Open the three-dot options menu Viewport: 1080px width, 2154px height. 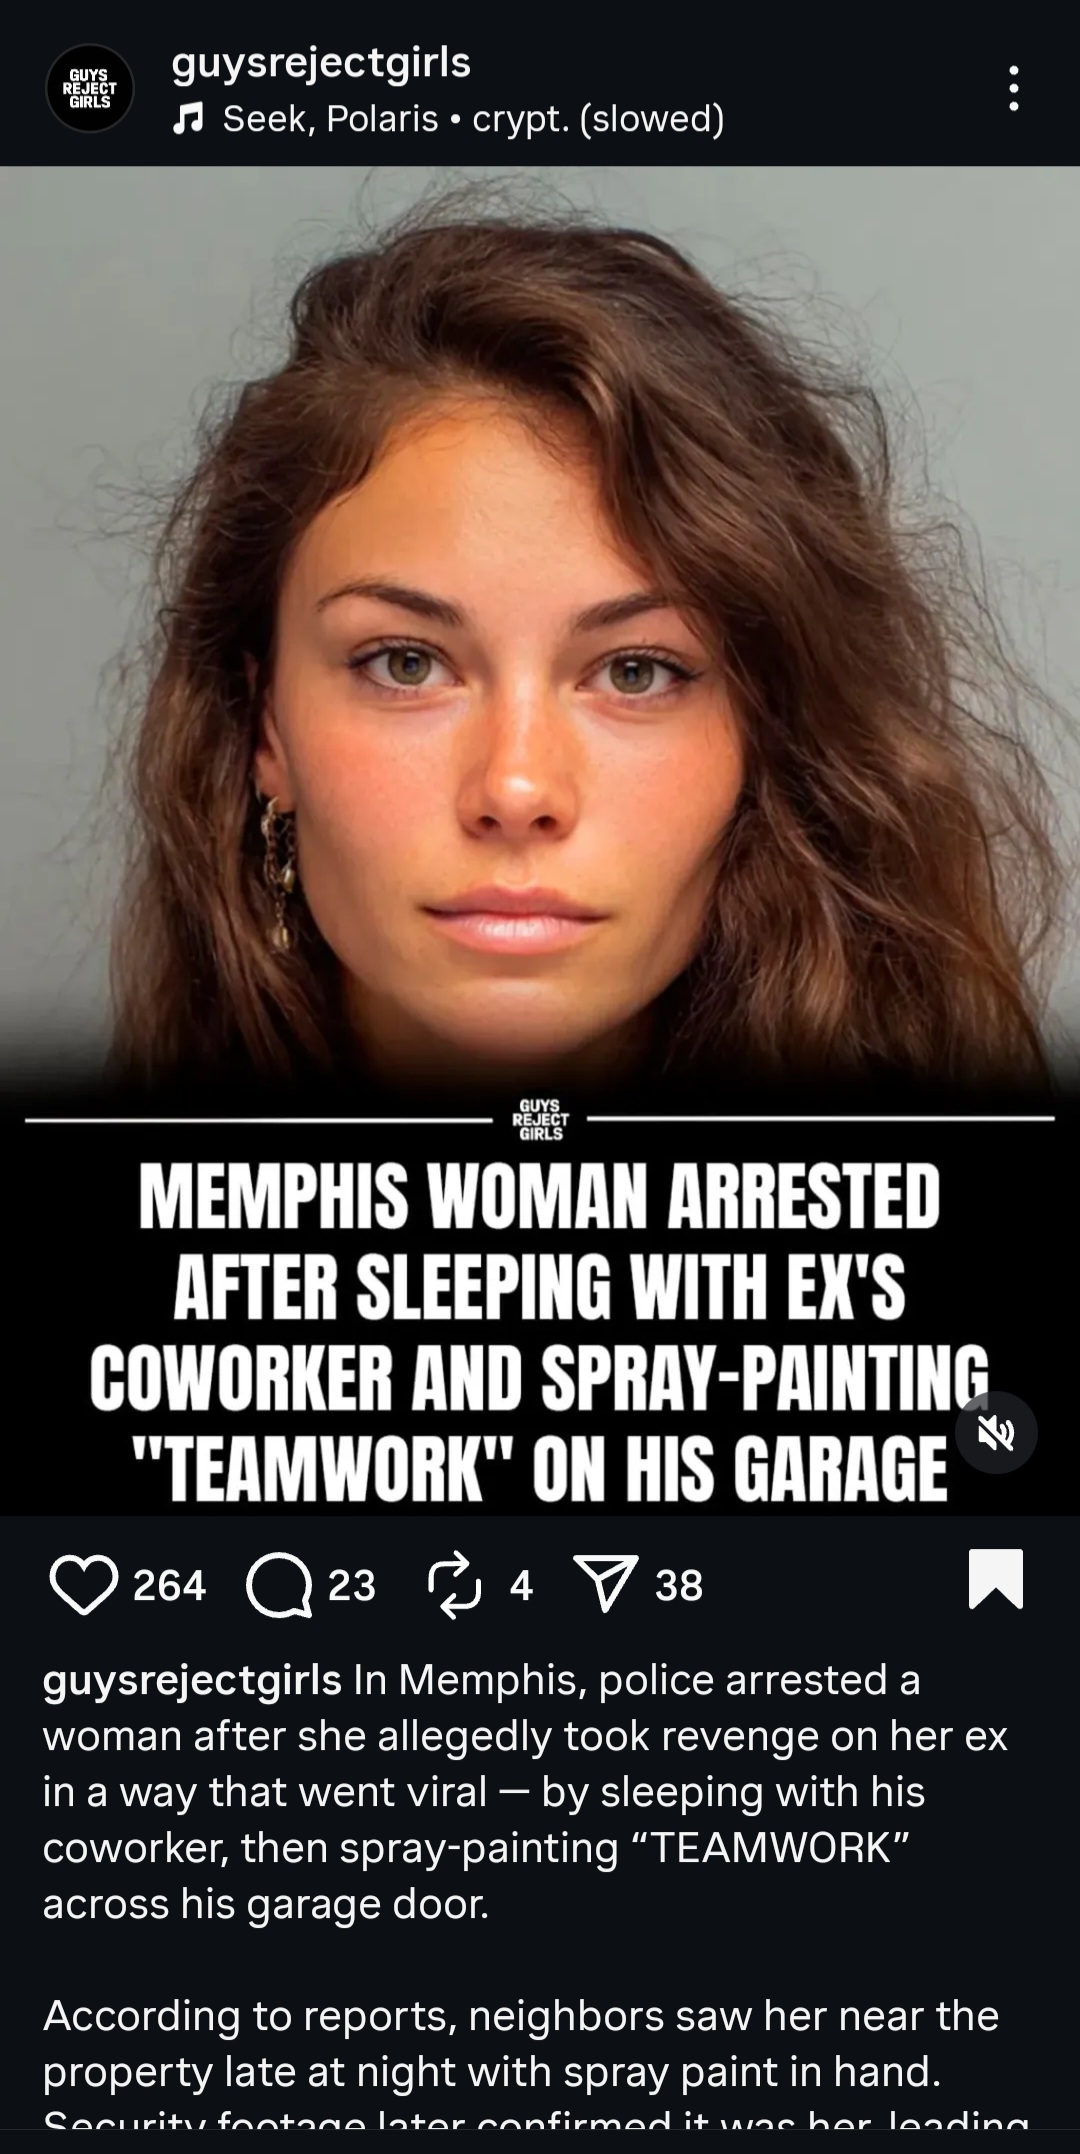[x=1014, y=88]
